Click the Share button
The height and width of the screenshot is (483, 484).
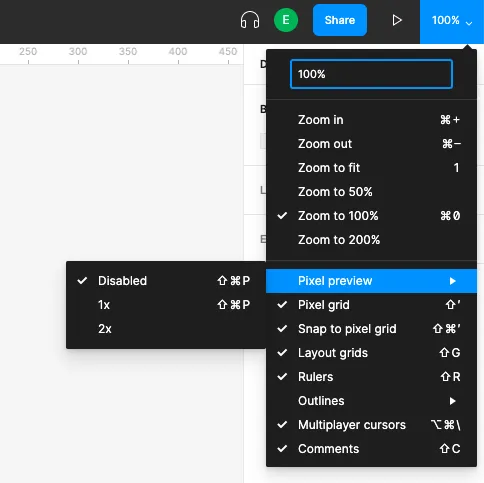pyautogui.click(x=340, y=20)
